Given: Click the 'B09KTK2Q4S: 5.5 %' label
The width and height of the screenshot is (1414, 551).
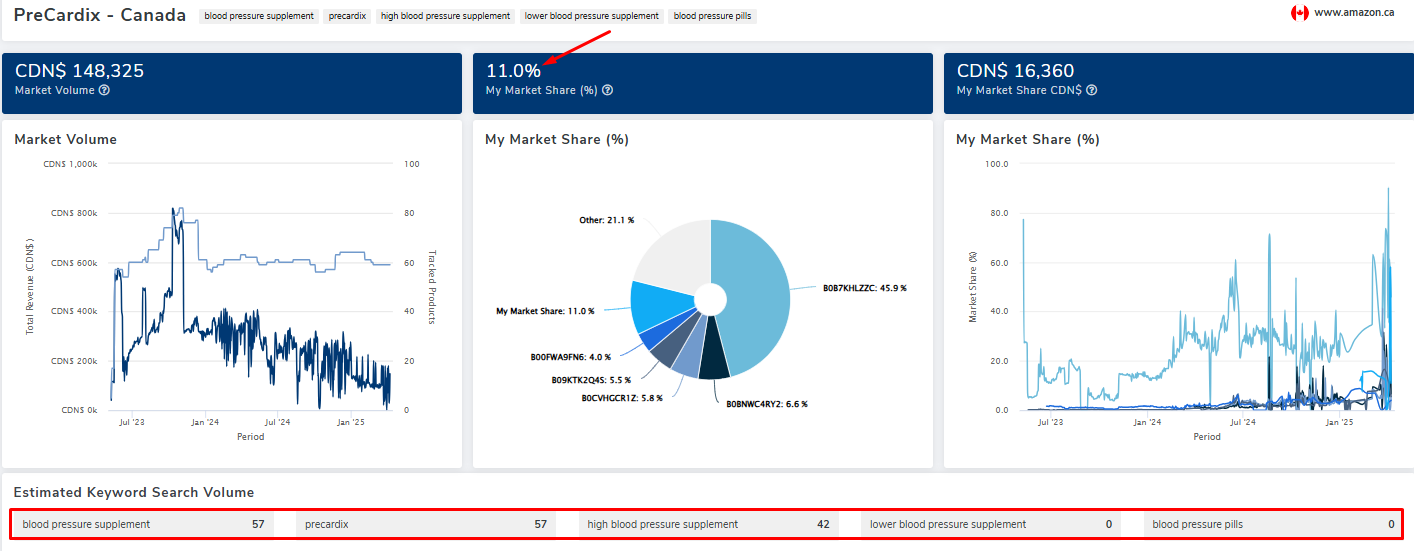Looking at the screenshot, I should tap(592, 380).
